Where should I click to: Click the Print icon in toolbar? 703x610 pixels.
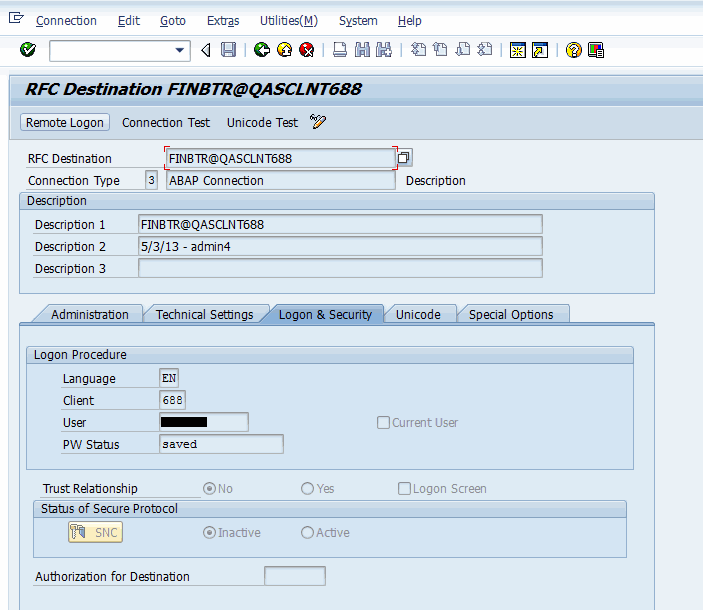point(340,50)
